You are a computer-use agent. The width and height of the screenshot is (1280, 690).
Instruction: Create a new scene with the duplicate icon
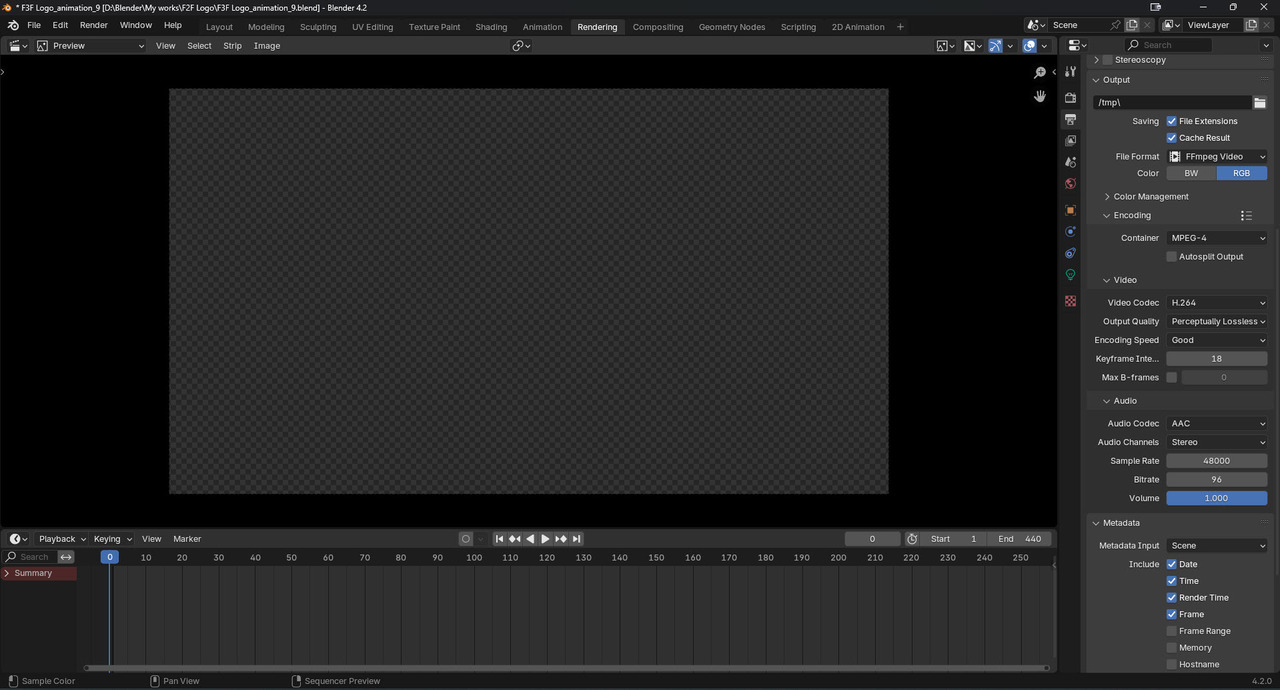tap(1132, 25)
